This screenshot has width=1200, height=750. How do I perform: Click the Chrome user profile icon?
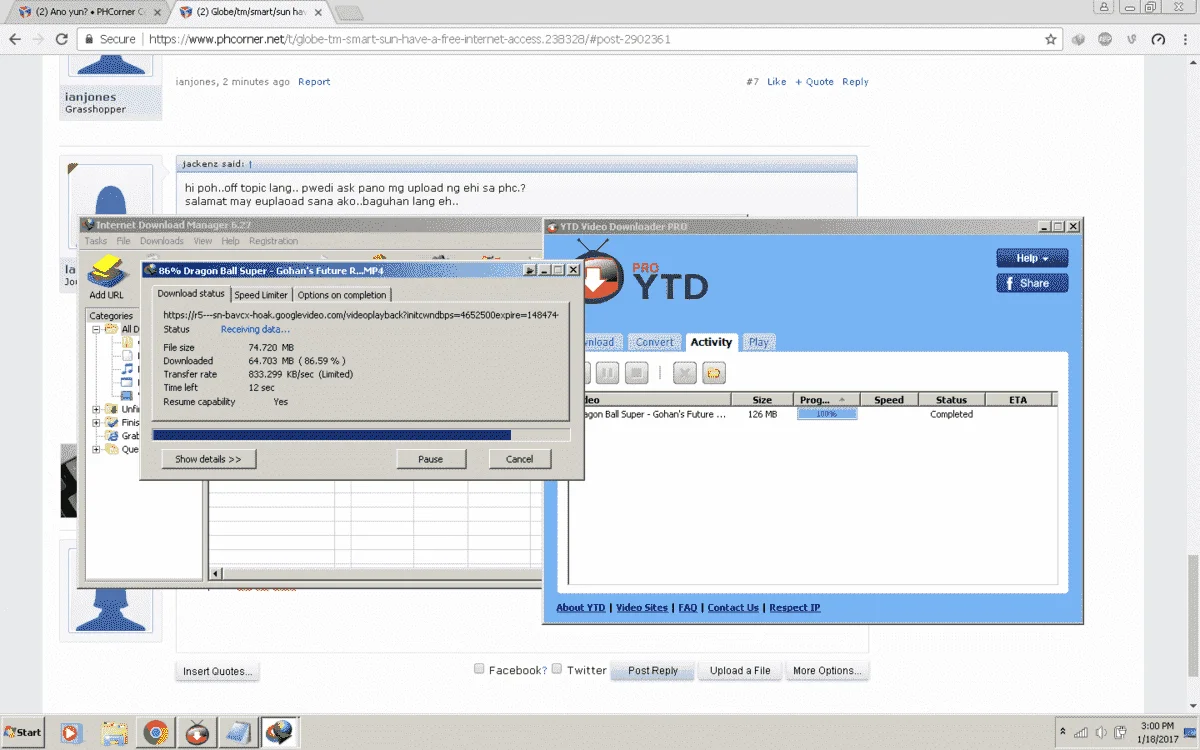click(x=1105, y=6)
